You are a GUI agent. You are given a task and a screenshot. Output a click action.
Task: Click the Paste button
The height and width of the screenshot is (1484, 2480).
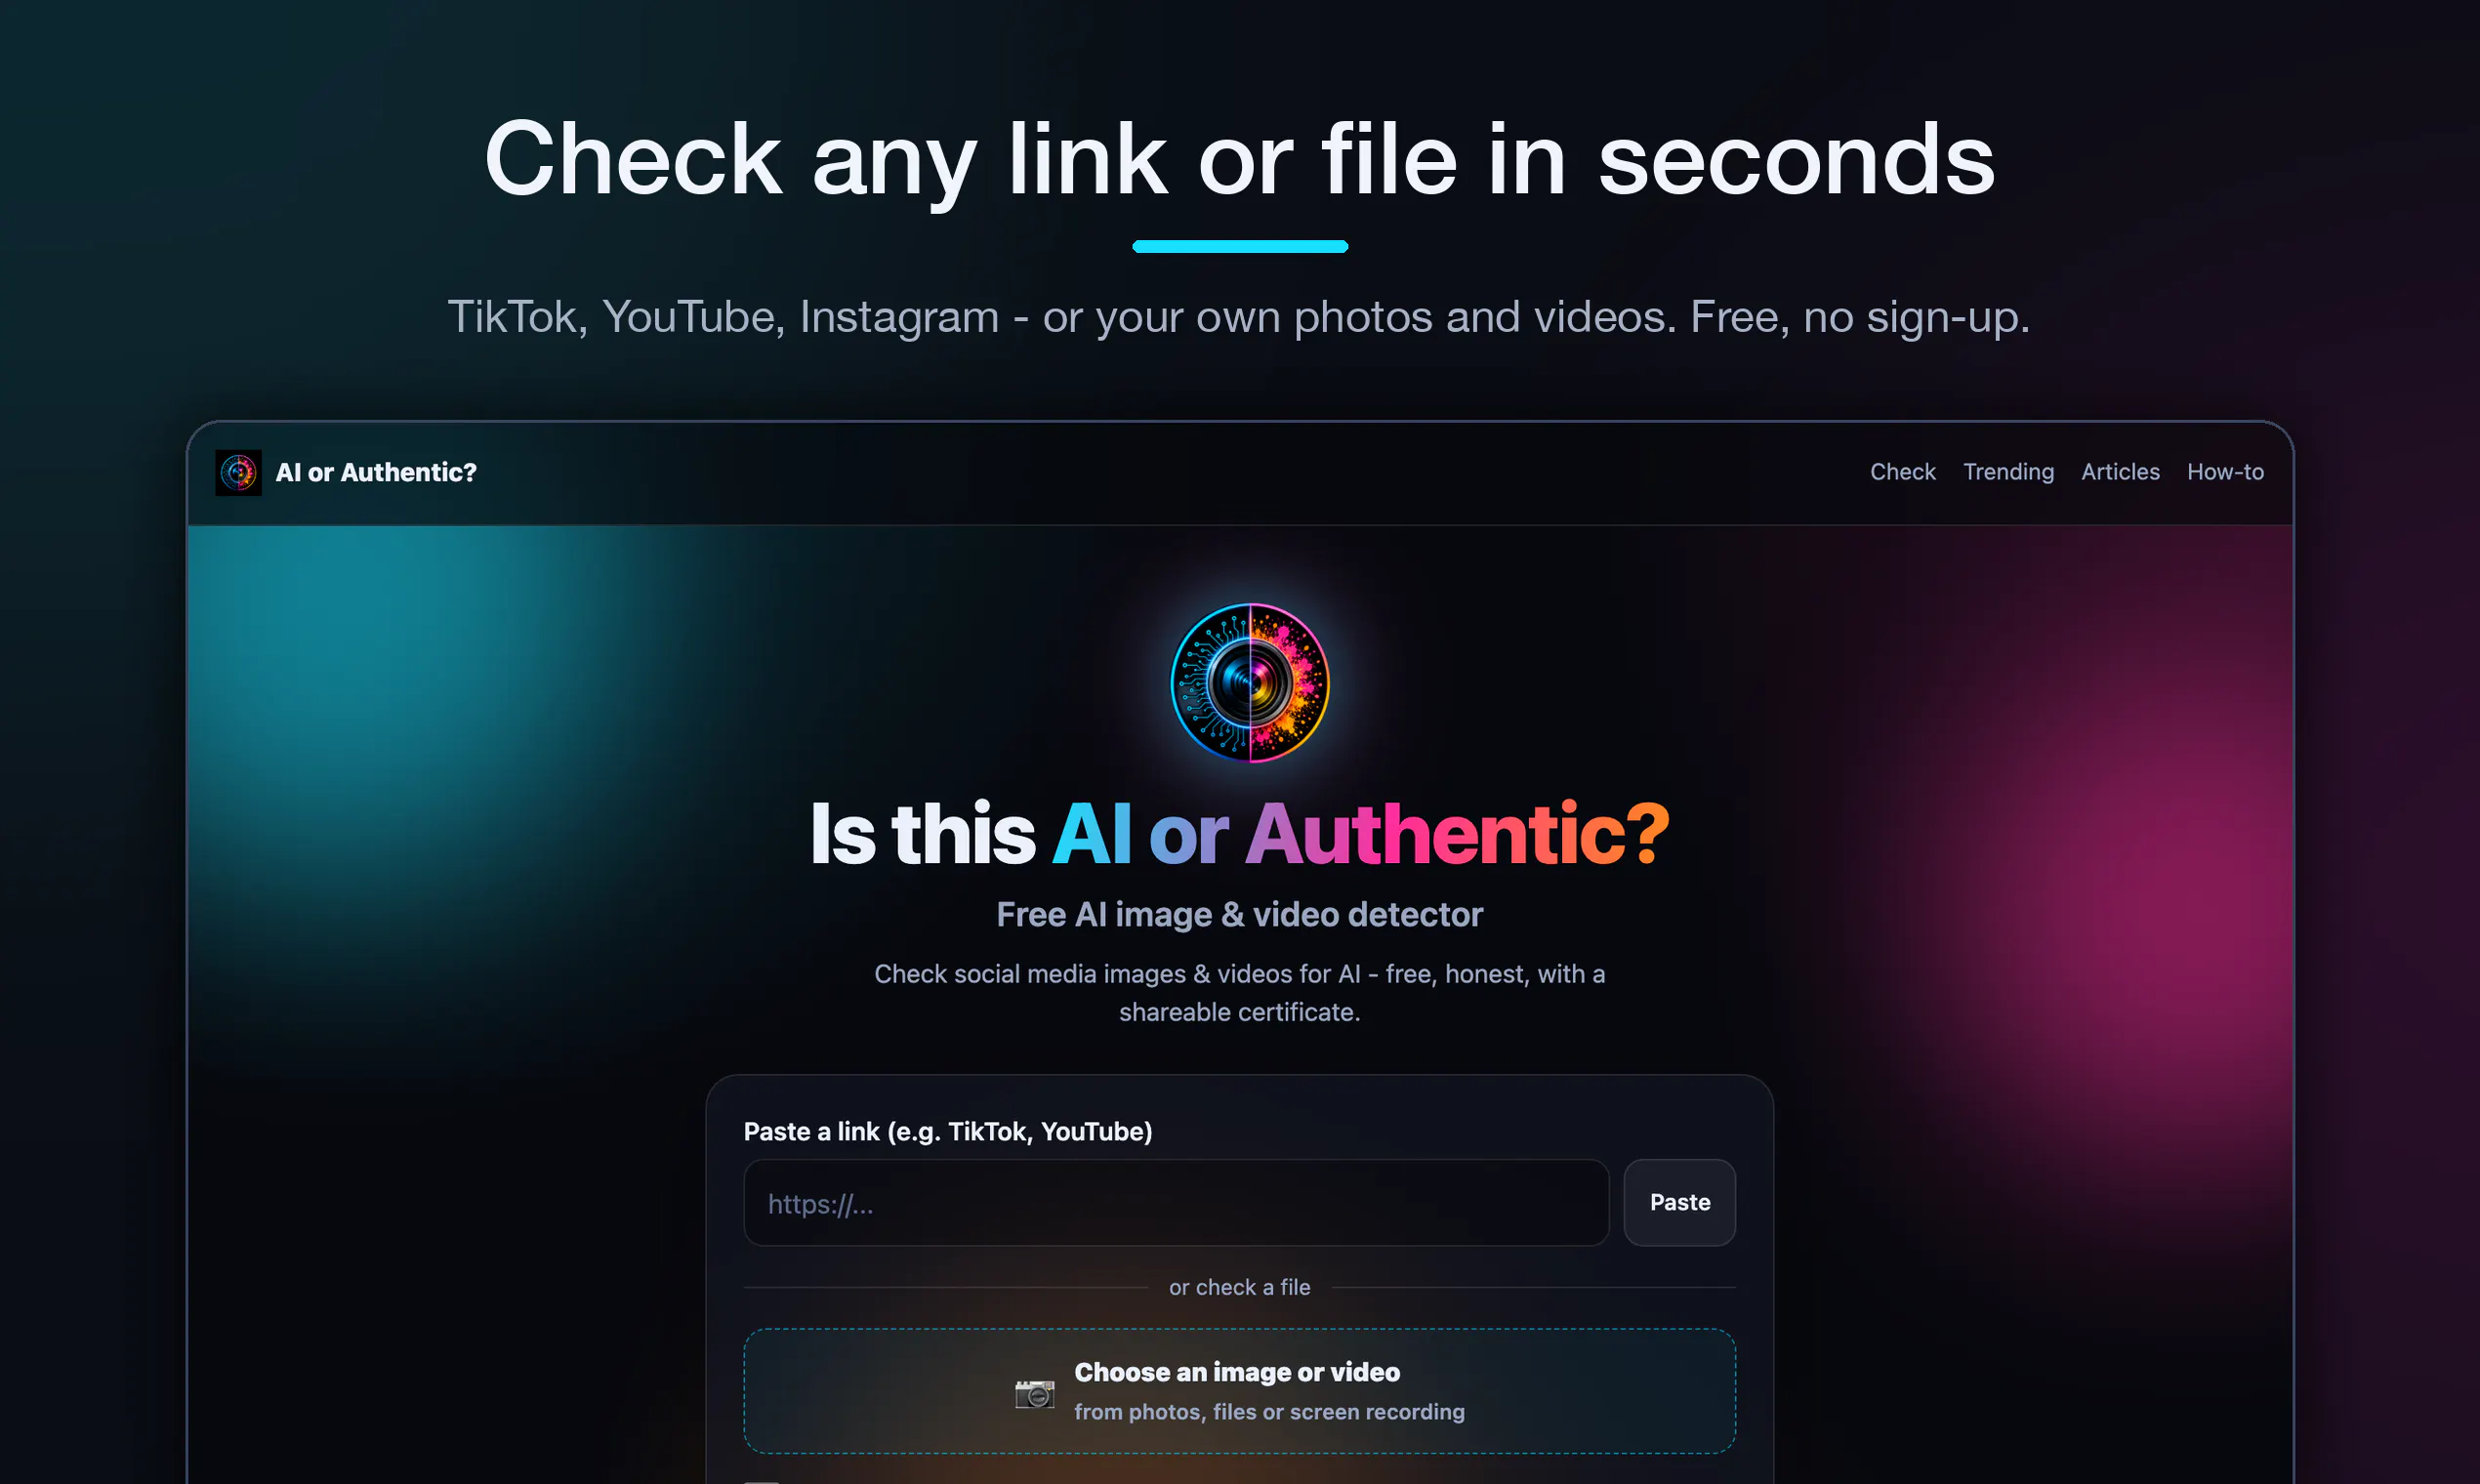click(x=1680, y=1202)
